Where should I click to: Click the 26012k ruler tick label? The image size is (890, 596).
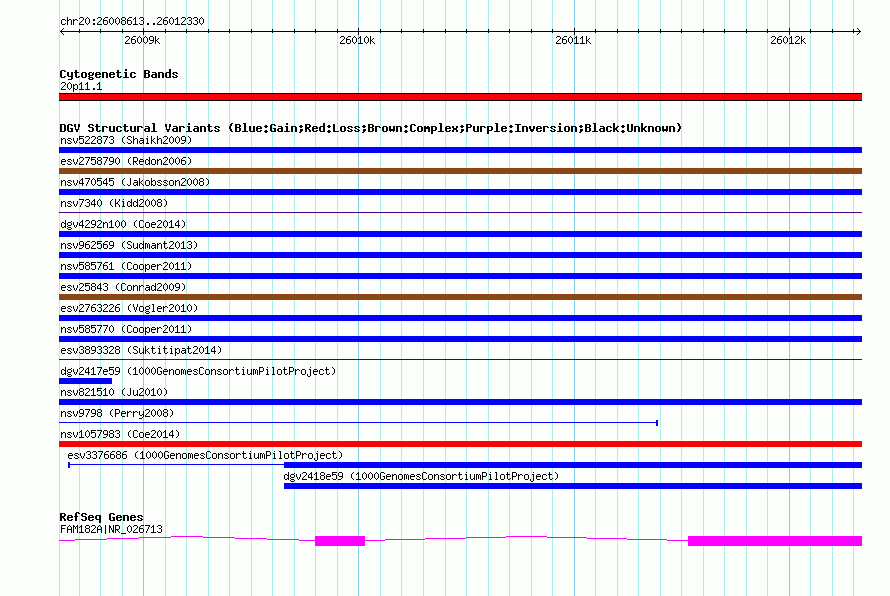[x=788, y=40]
